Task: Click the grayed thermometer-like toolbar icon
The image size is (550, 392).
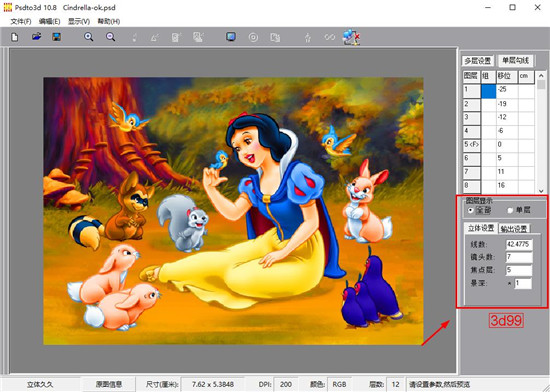Action: [x=134, y=37]
